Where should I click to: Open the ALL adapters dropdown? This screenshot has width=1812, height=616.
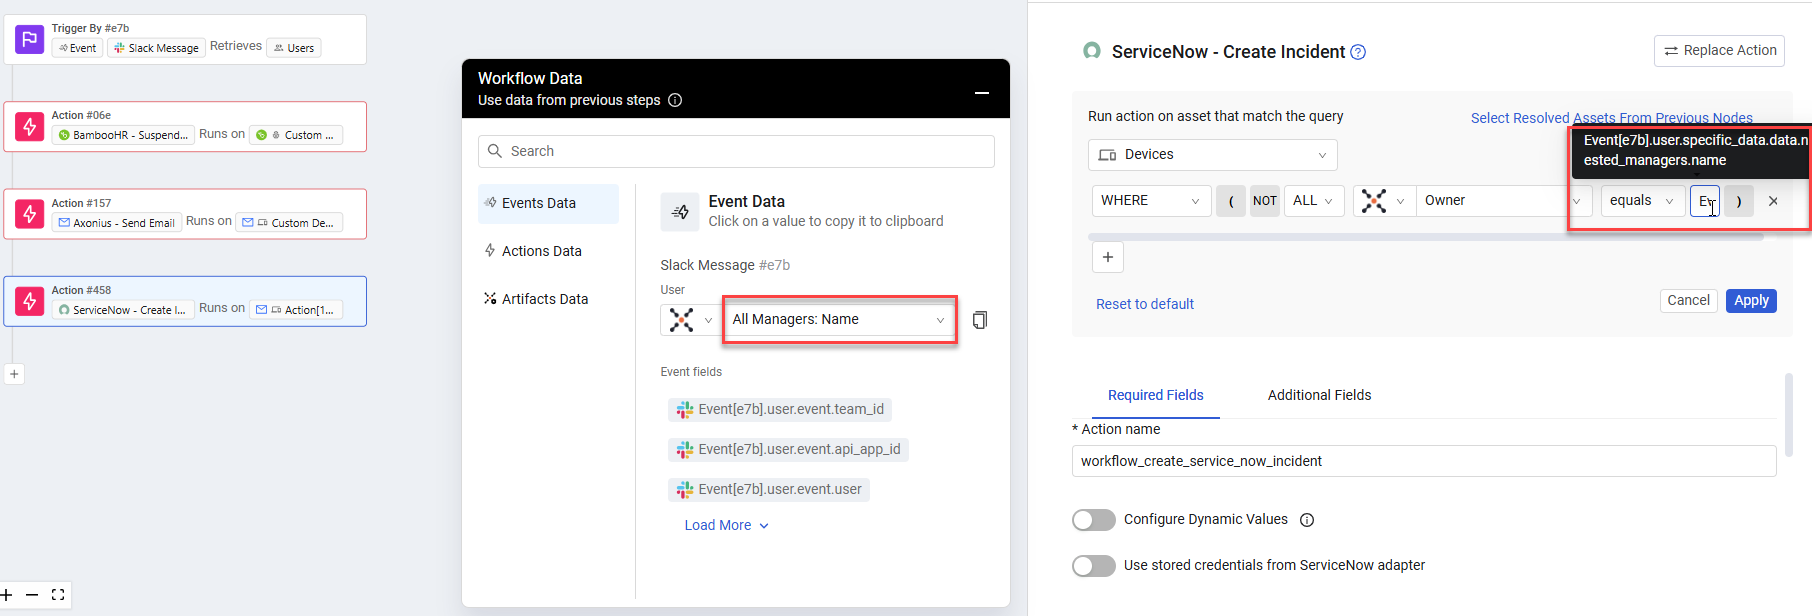[x=1314, y=201]
